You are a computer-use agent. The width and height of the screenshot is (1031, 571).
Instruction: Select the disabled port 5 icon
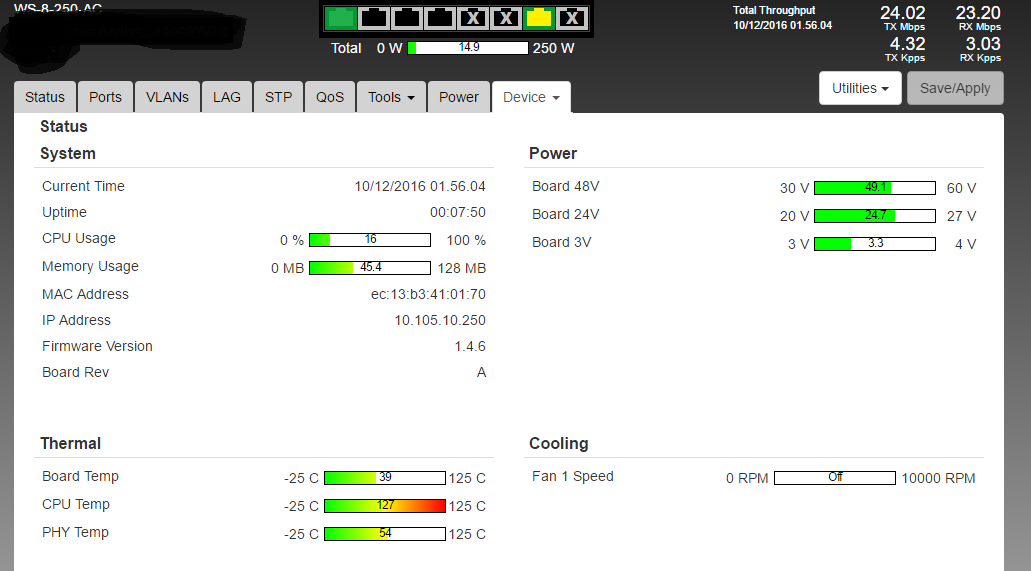(473, 17)
